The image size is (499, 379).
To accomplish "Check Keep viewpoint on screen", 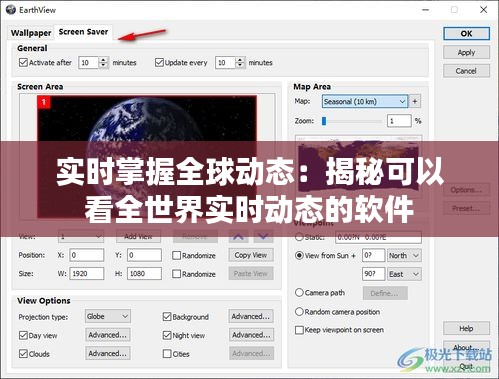I will pyautogui.click(x=299, y=330).
